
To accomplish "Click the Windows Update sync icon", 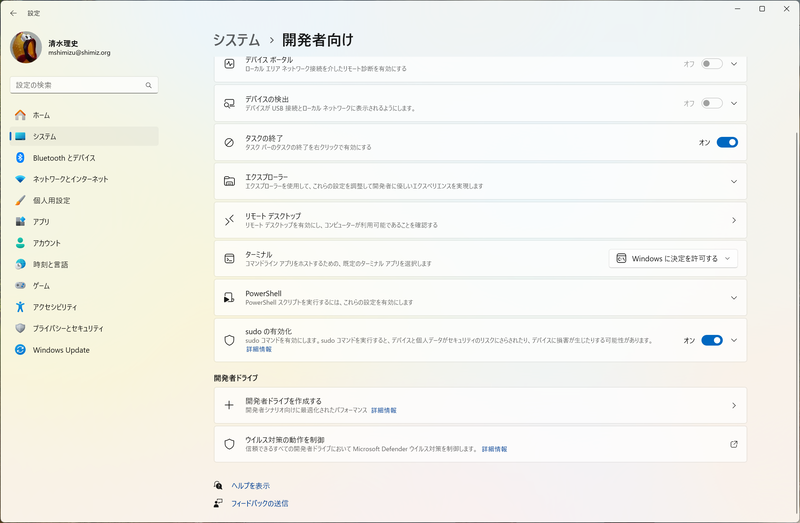I will pyautogui.click(x=20, y=350).
